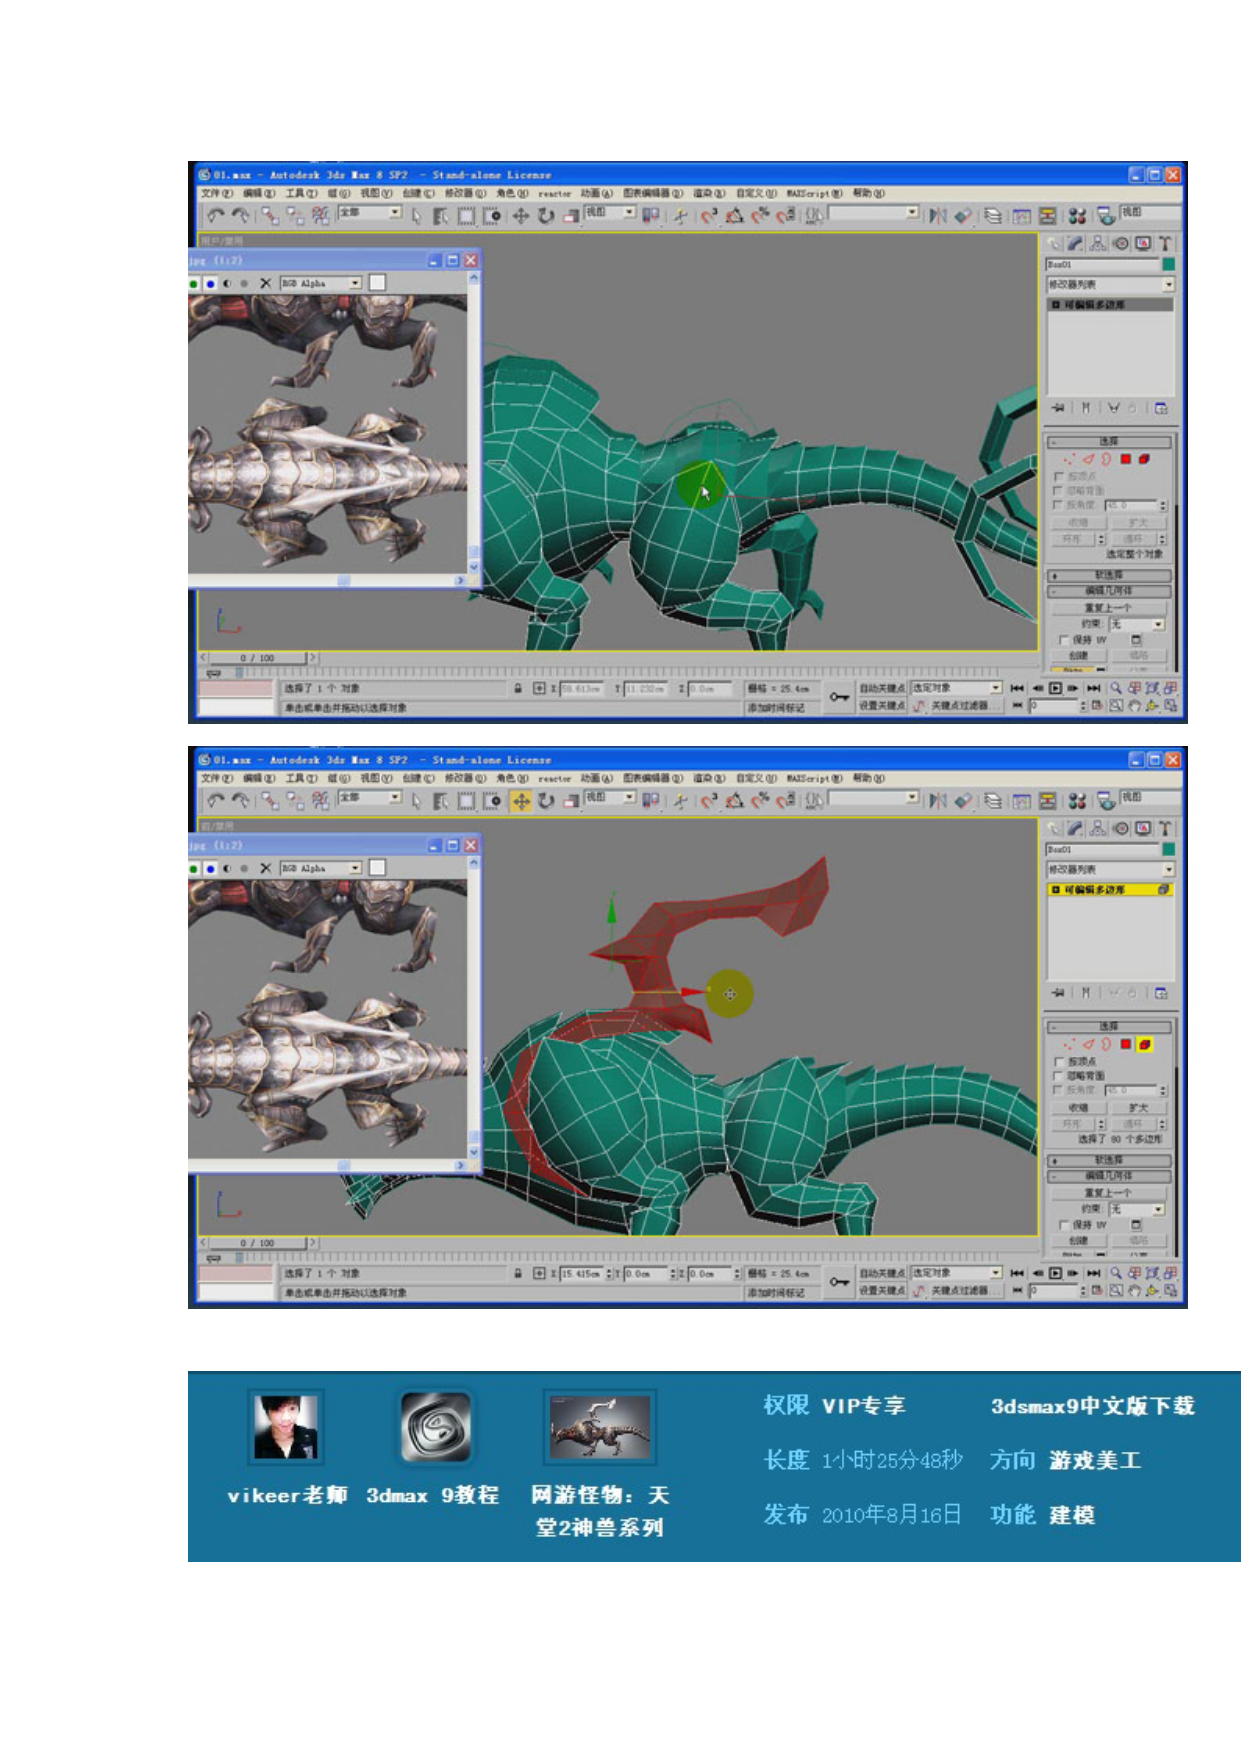The image size is (1241, 1754).
Task: Click 收缩 button in lower screenshot
Action: tap(1078, 1108)
